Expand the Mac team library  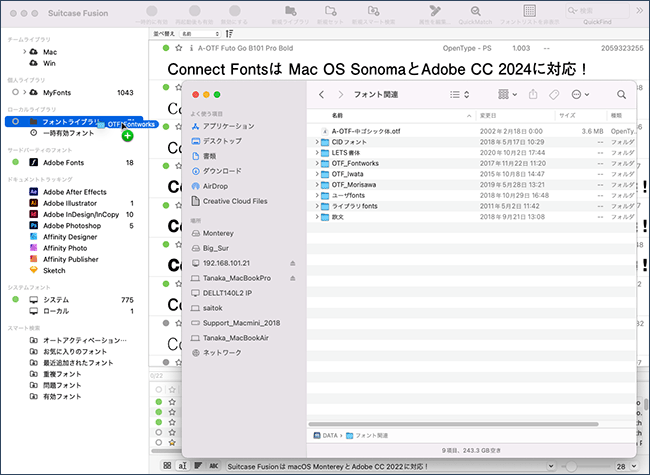pos(24,52)
